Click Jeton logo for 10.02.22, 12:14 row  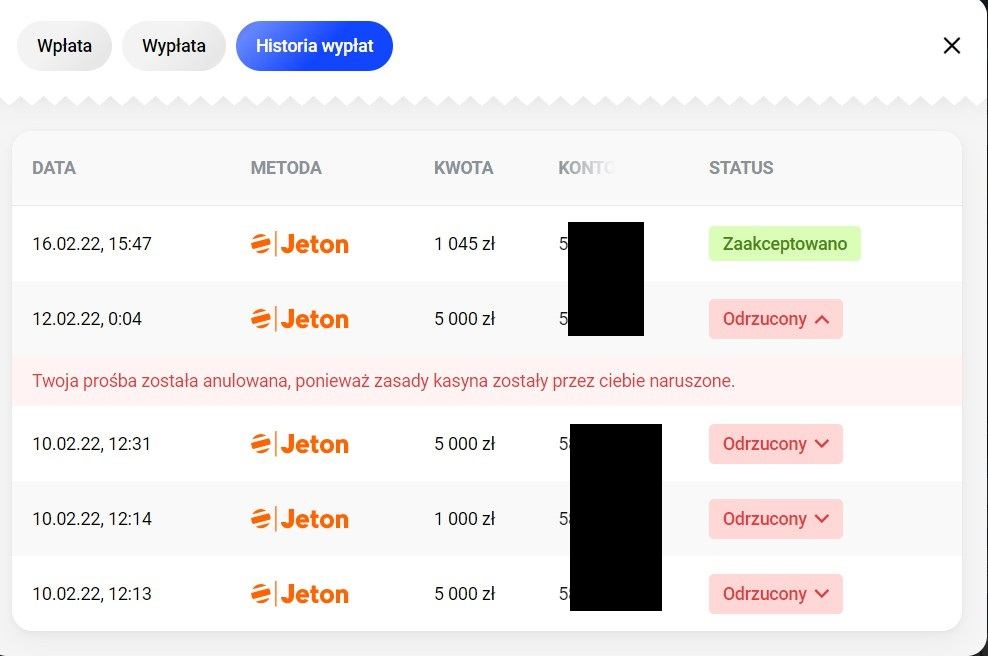pyautogui.click(x=299, y=519)
